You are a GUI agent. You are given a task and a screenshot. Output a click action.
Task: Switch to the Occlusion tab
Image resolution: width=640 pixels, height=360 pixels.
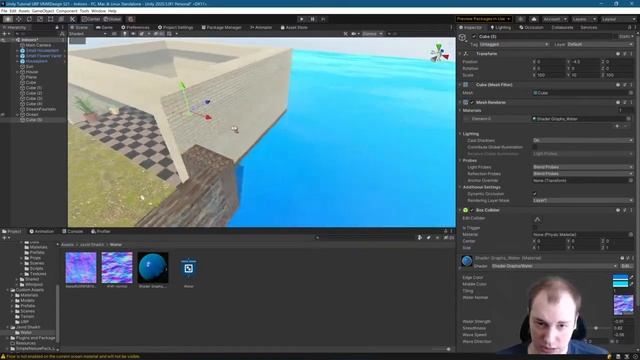[x=531, y=27]
